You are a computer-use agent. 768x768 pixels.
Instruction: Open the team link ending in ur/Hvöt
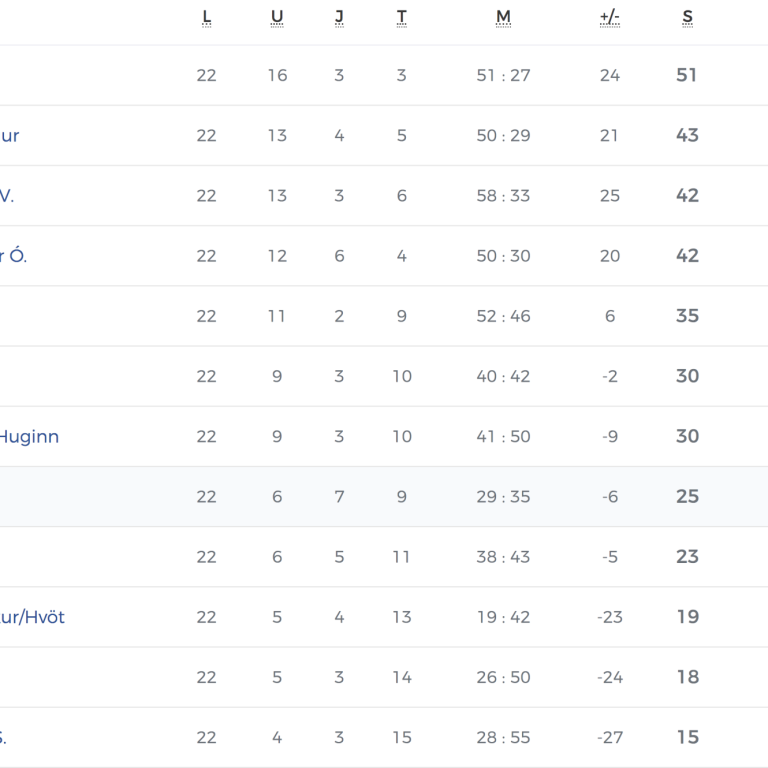coord(32,617)
